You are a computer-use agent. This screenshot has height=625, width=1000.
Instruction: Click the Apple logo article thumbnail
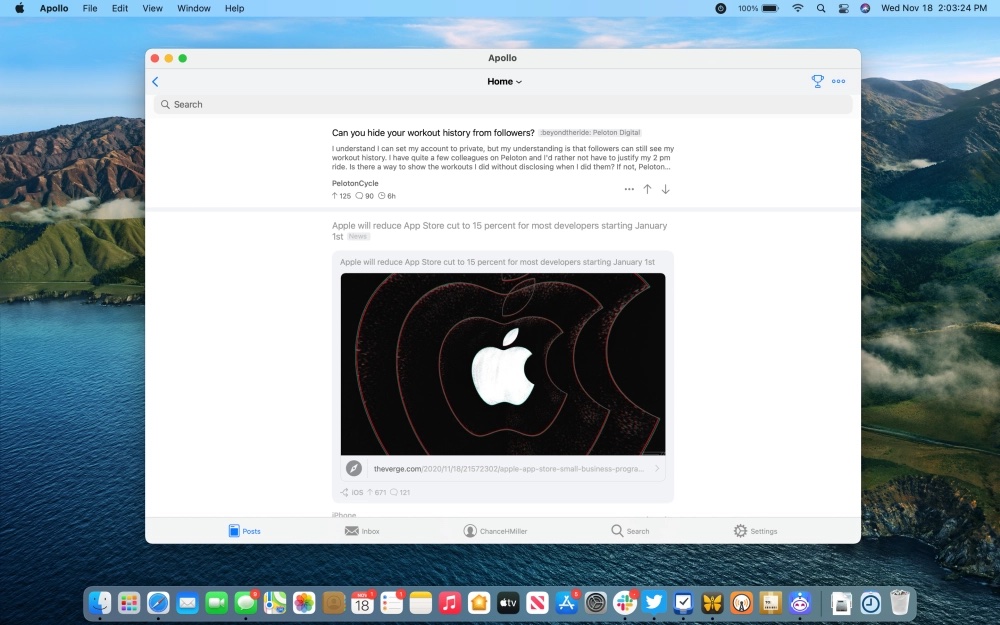click(x=503, y=364)
